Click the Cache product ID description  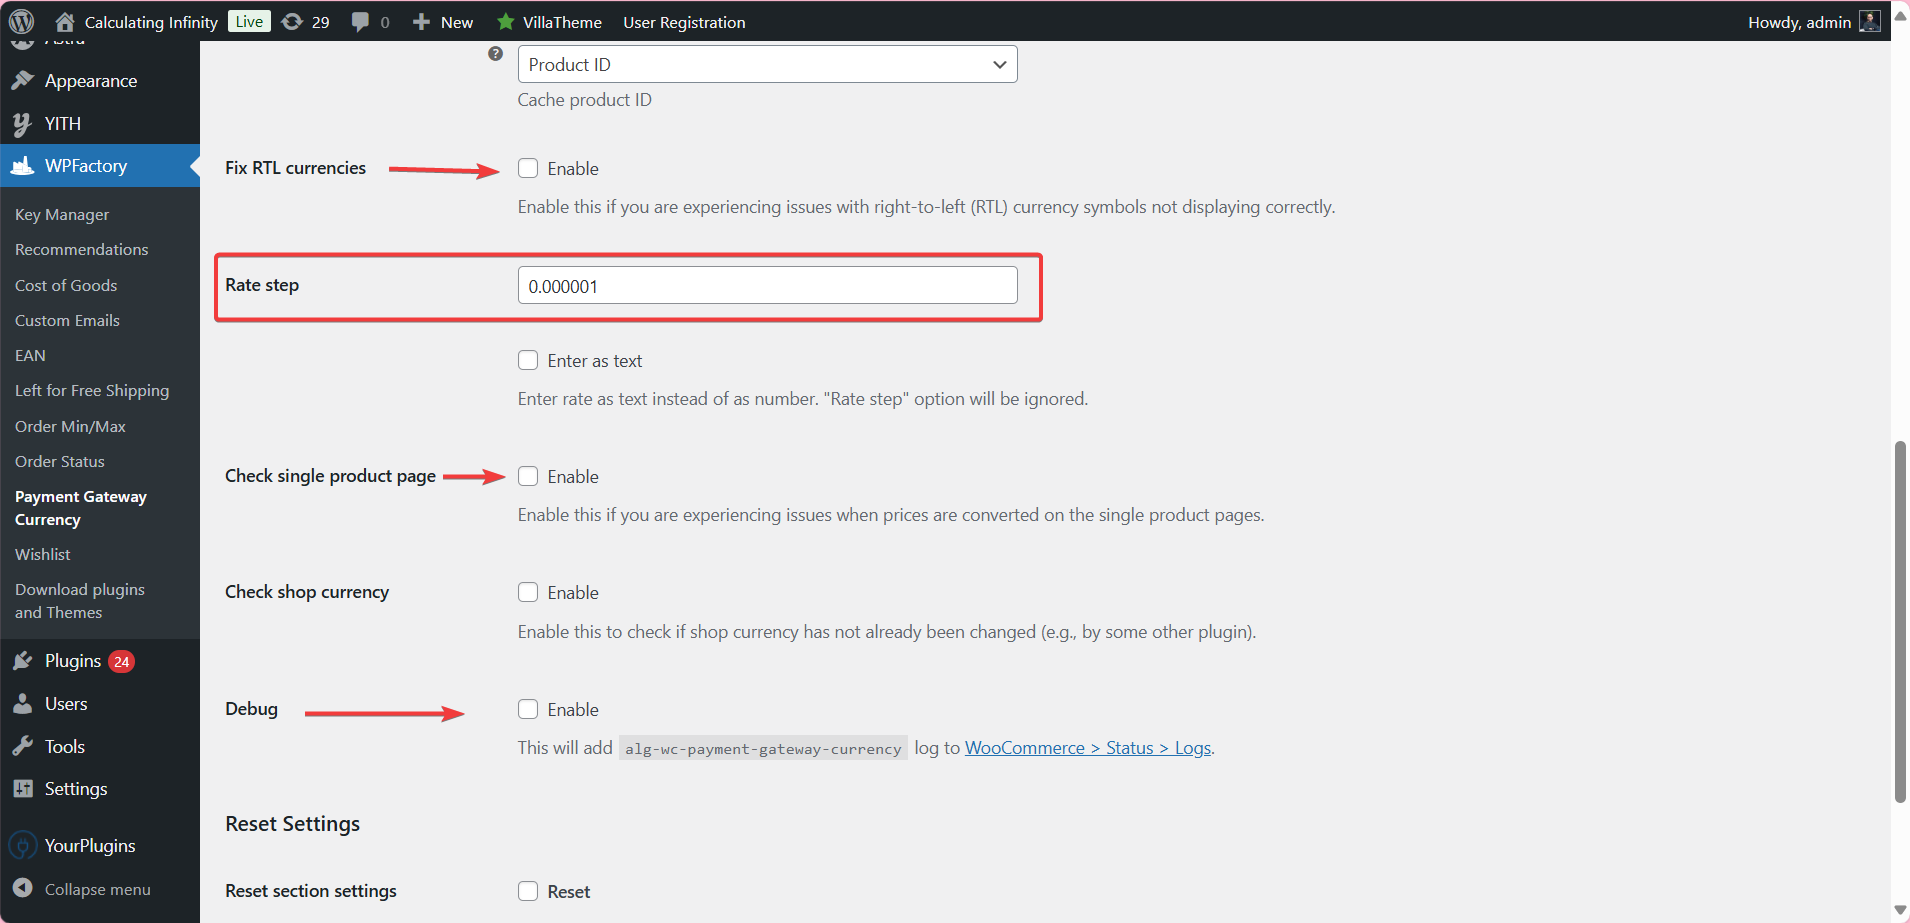pos(584,100)
